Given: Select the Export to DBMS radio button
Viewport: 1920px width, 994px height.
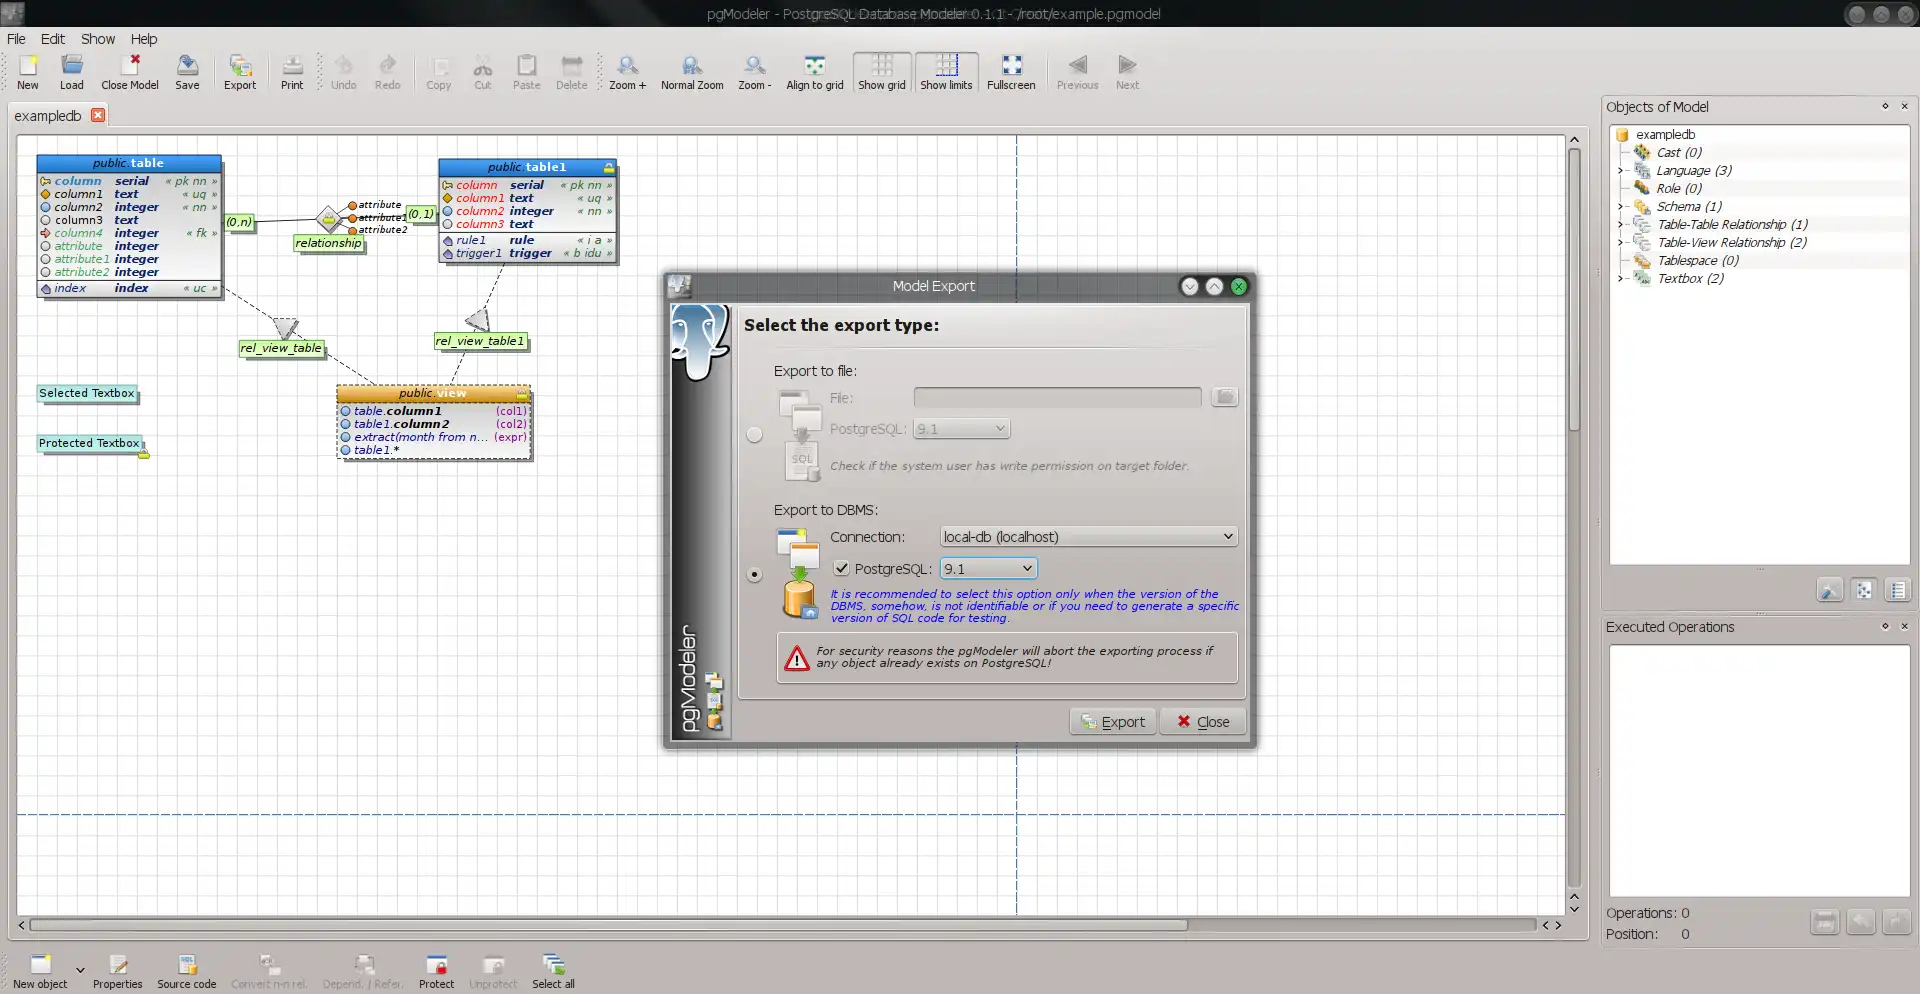Looking at the screenshot, I should coord(754,575).
